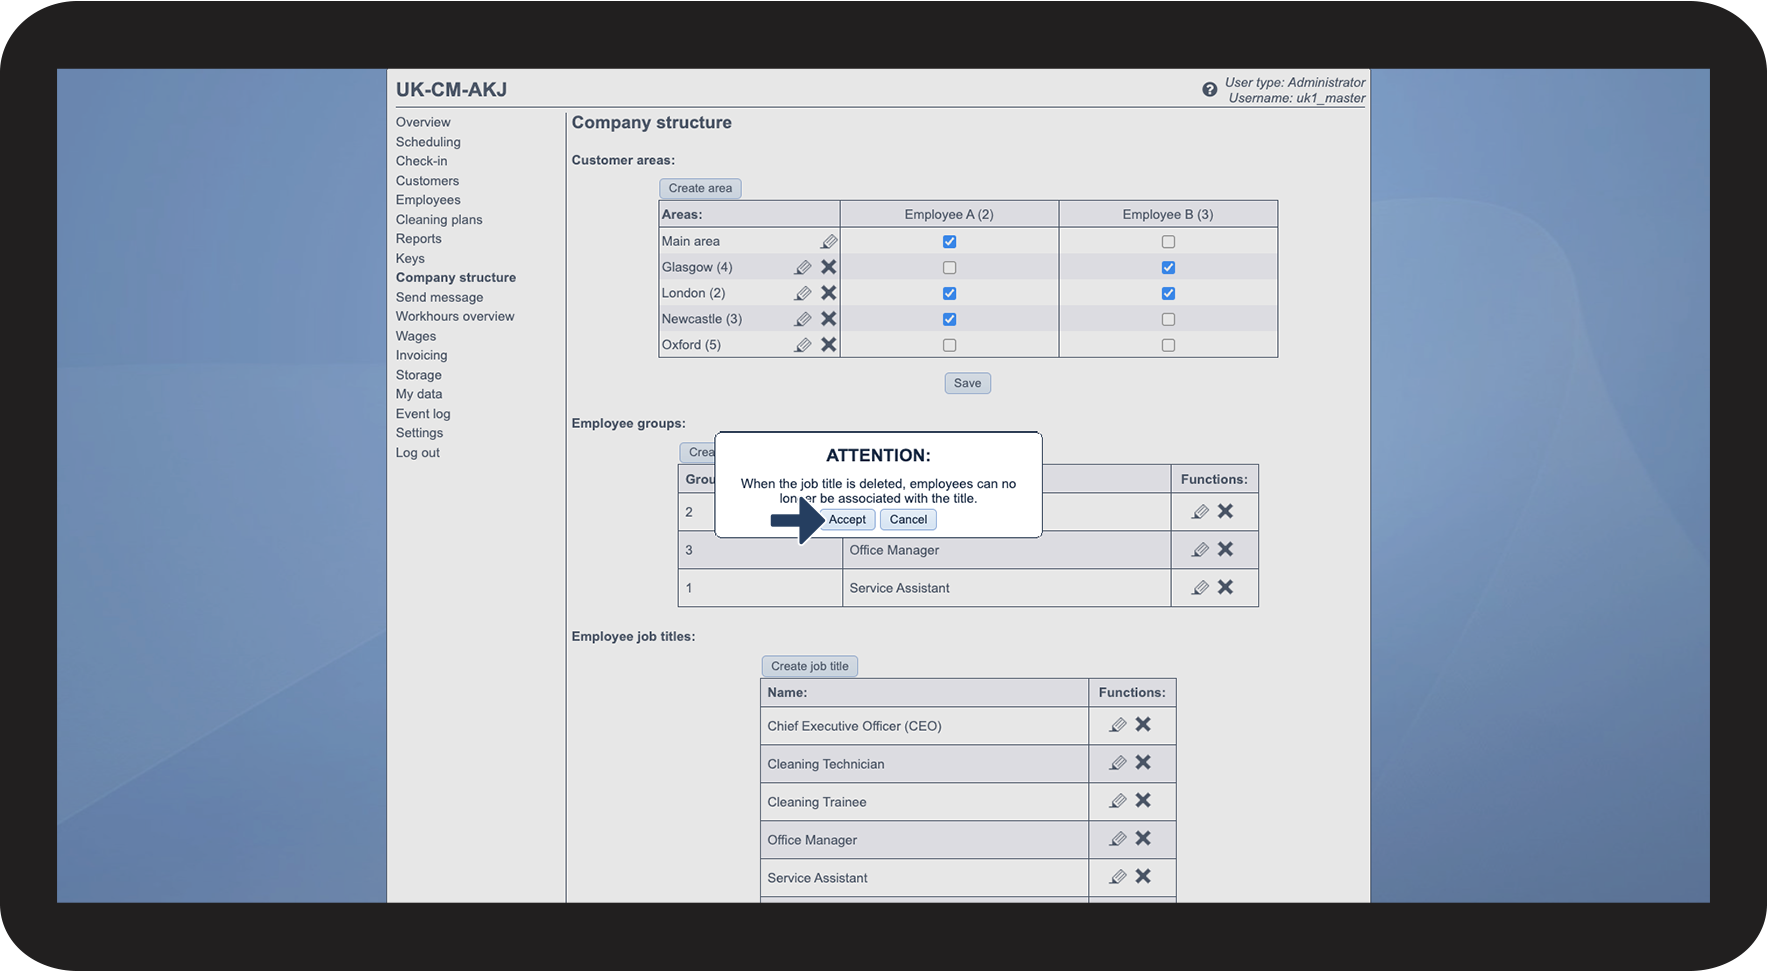Edit employee group number 2
Viewport: 1767px width, 971px height.
1200,512
